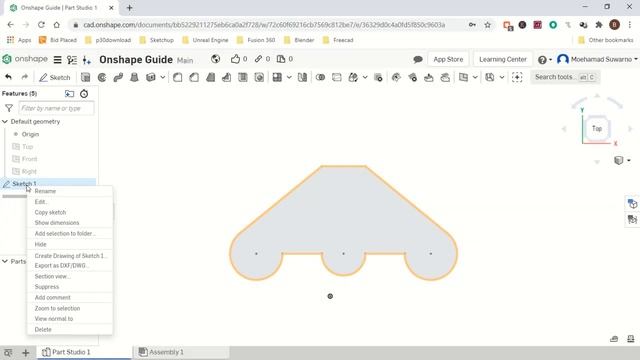Click the plus insert new tab button
The width and height of the screenshot is (640, 360).
coord(25,353)
